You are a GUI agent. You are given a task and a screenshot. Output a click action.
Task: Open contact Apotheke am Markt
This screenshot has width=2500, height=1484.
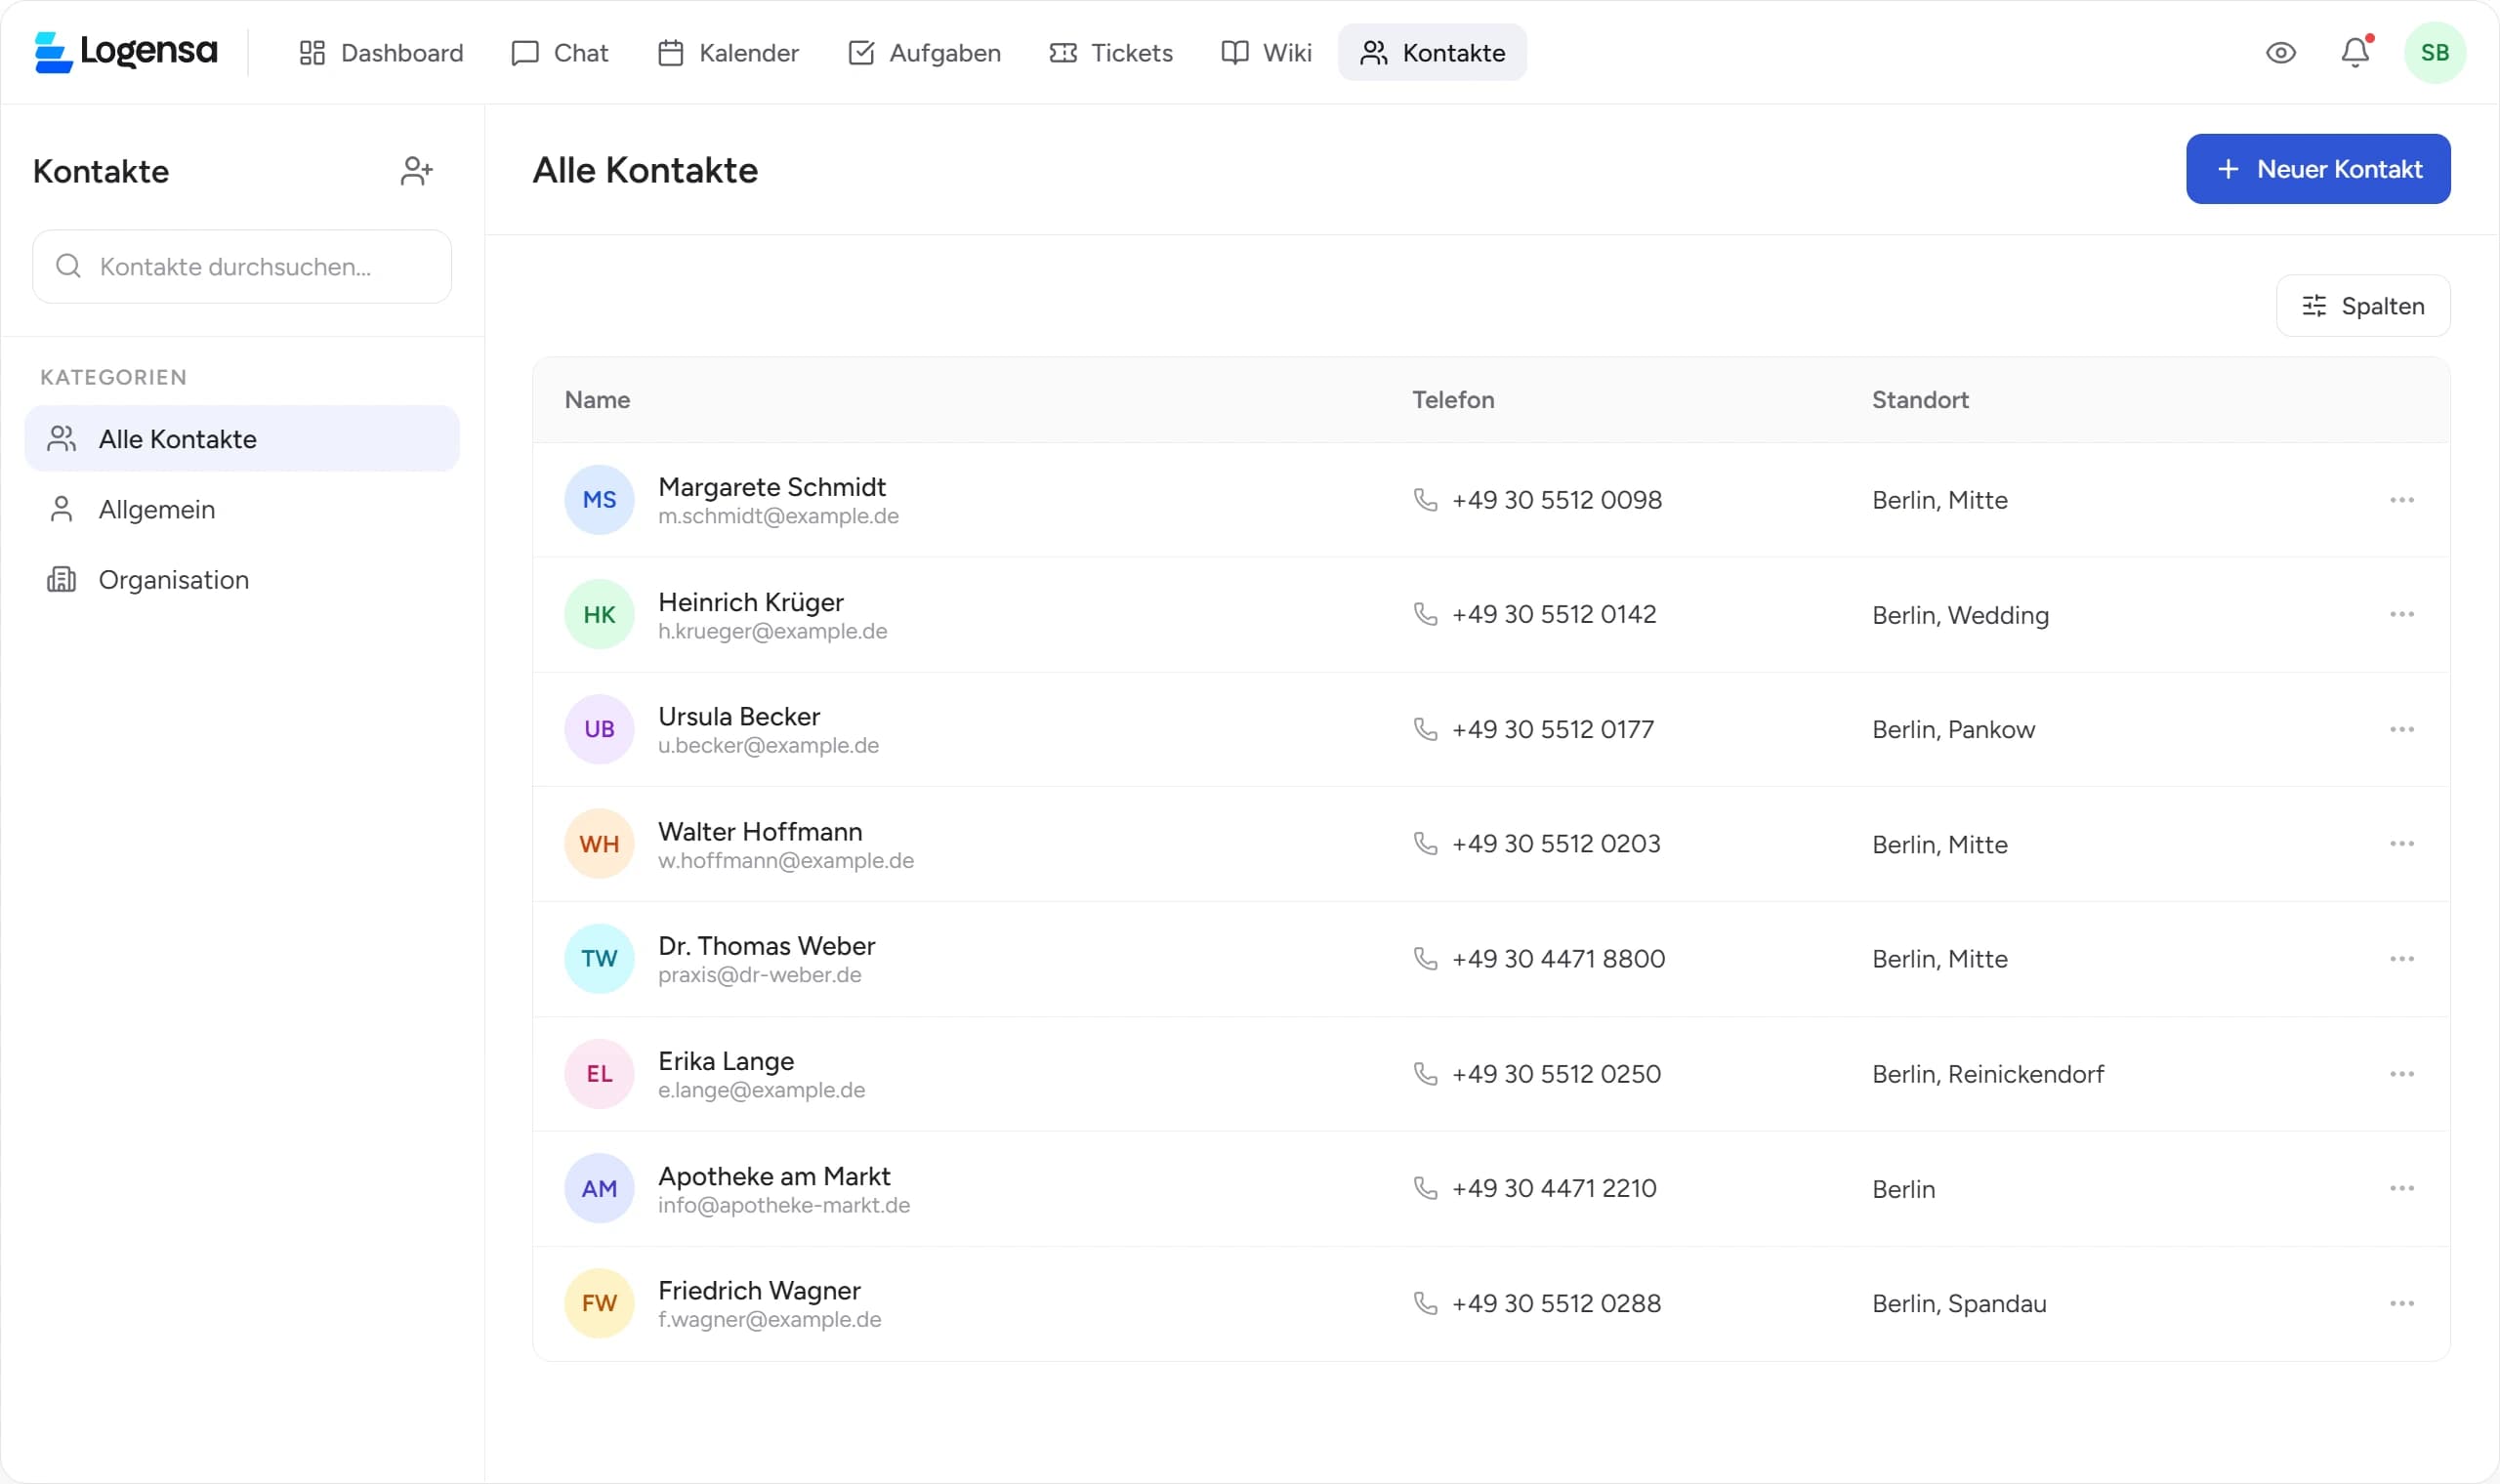click(774, 1176)
